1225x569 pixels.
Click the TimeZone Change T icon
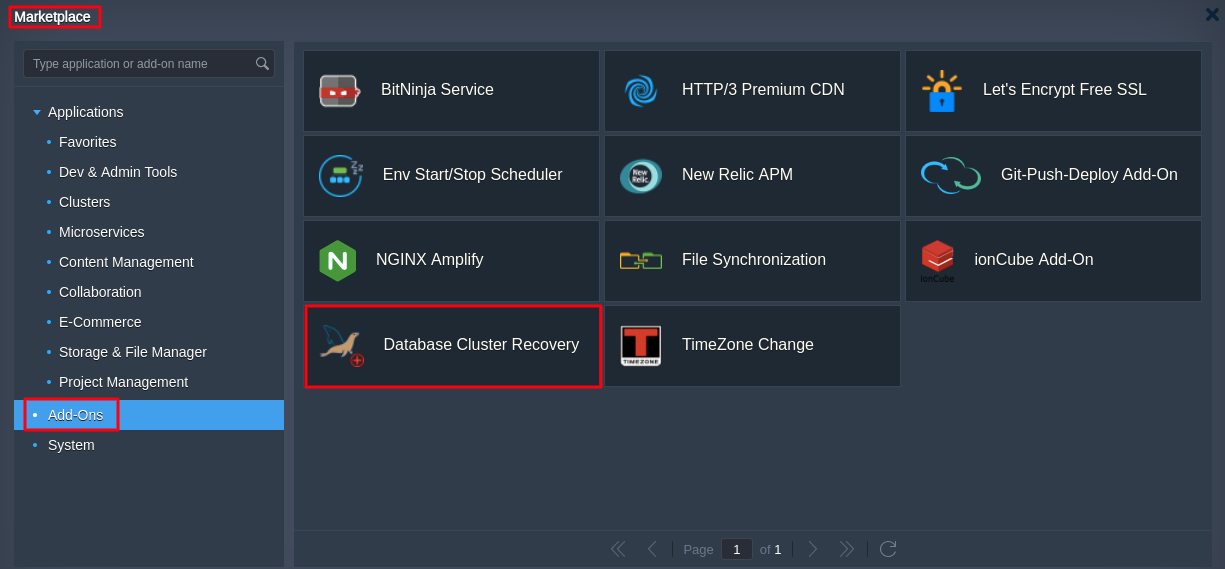pyautogui.click(x=640, y=346)
